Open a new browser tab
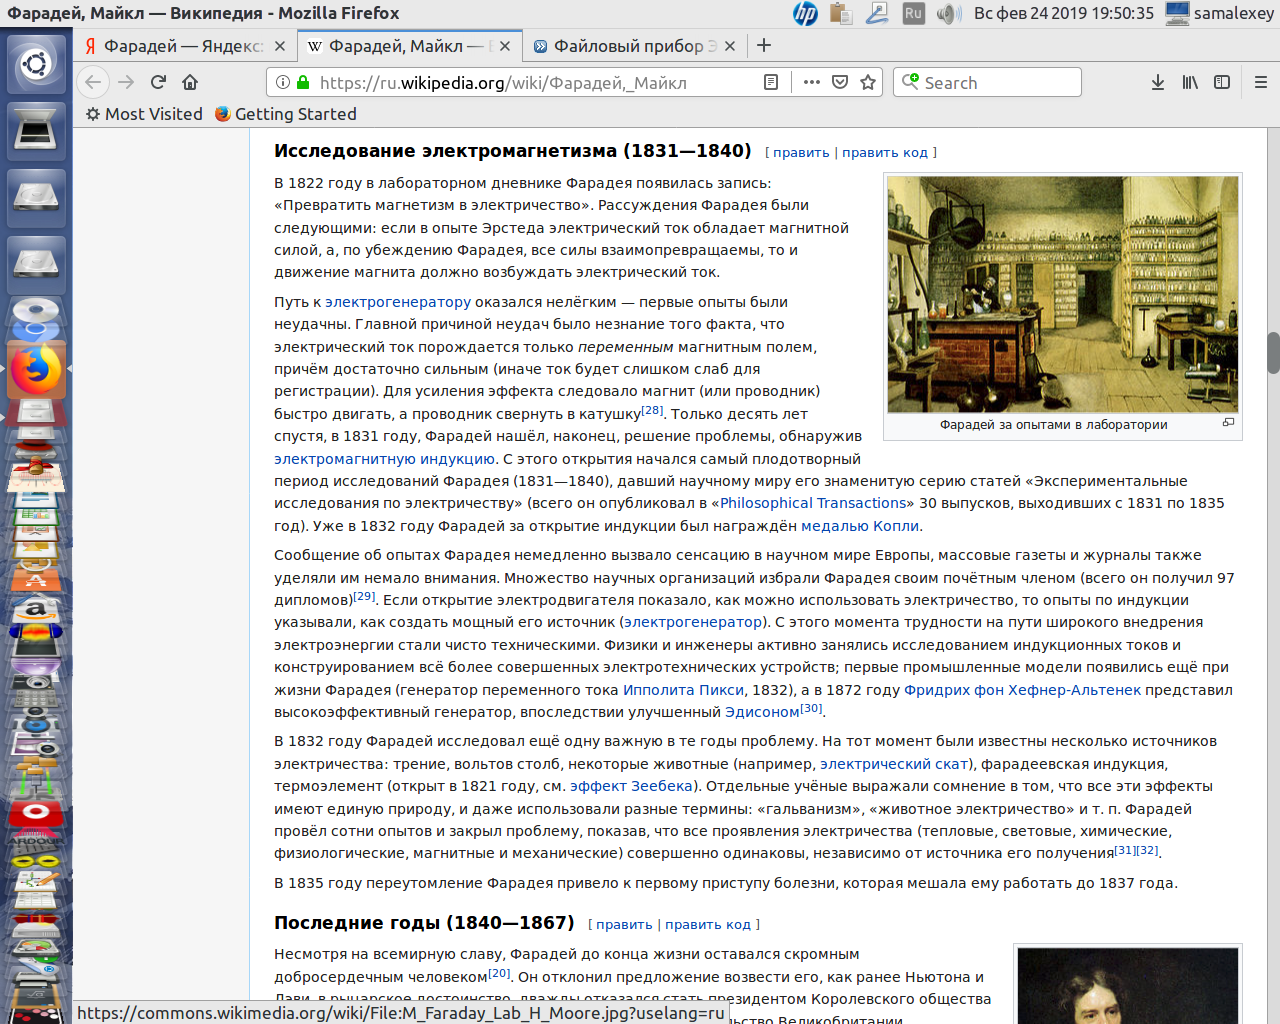 point(764,45)
